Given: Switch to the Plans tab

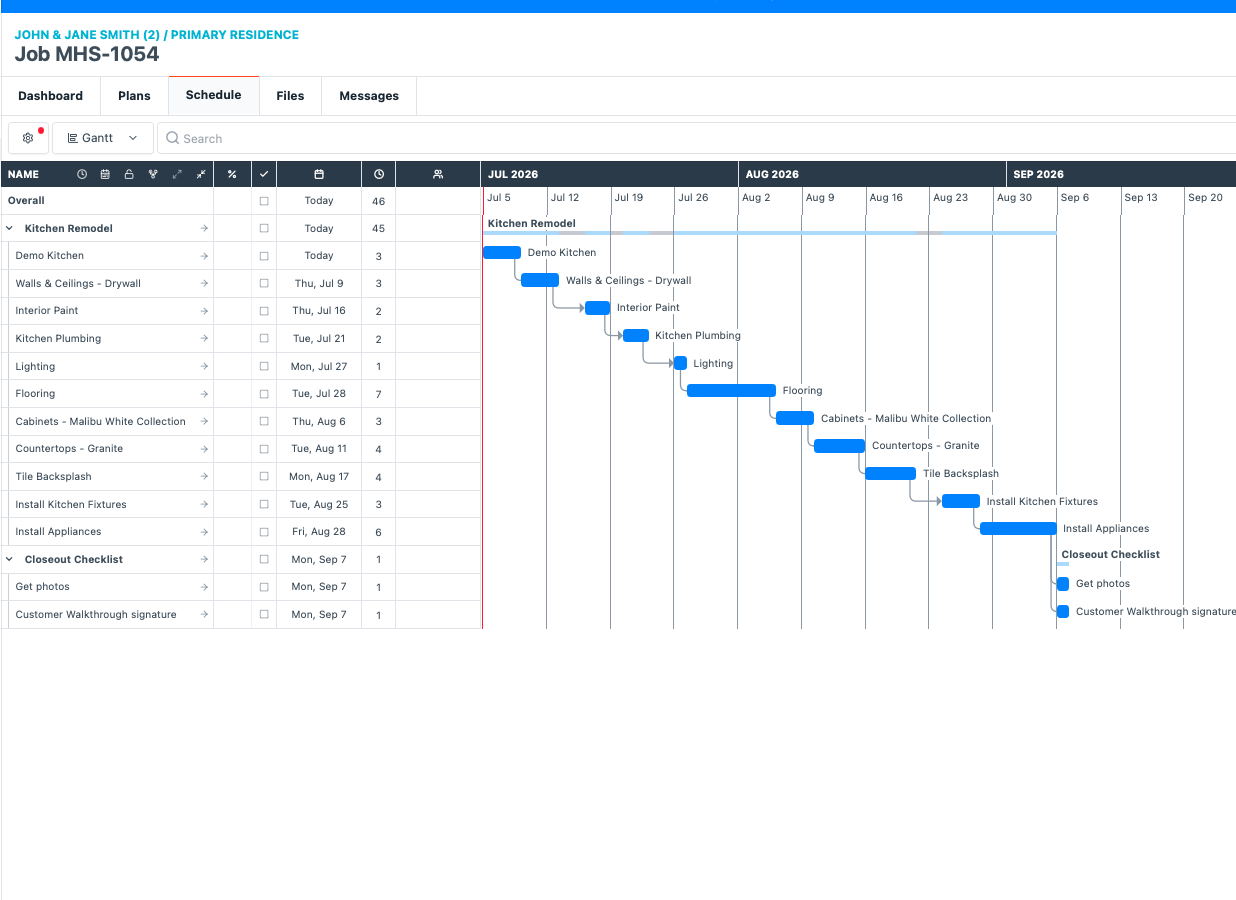Looking at the screenshot, I should click(134, 96).
